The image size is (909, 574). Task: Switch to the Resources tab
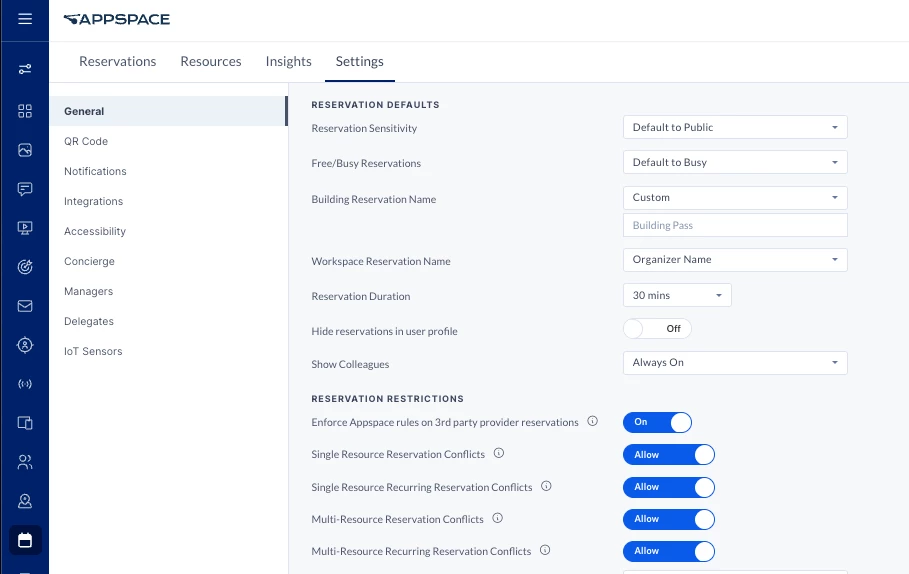pyautogui.click(x=211, y=61)
